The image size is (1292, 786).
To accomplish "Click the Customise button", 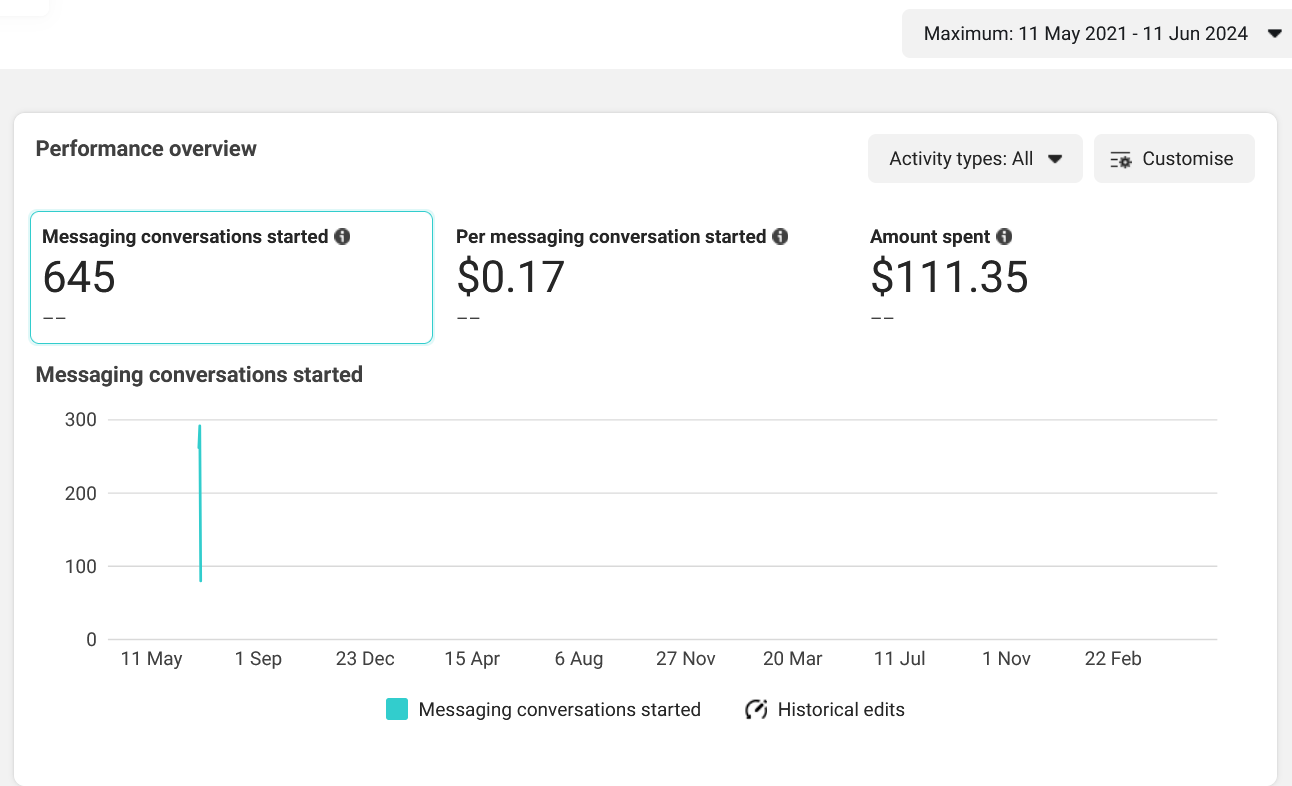I will (x=1174, y=159).
